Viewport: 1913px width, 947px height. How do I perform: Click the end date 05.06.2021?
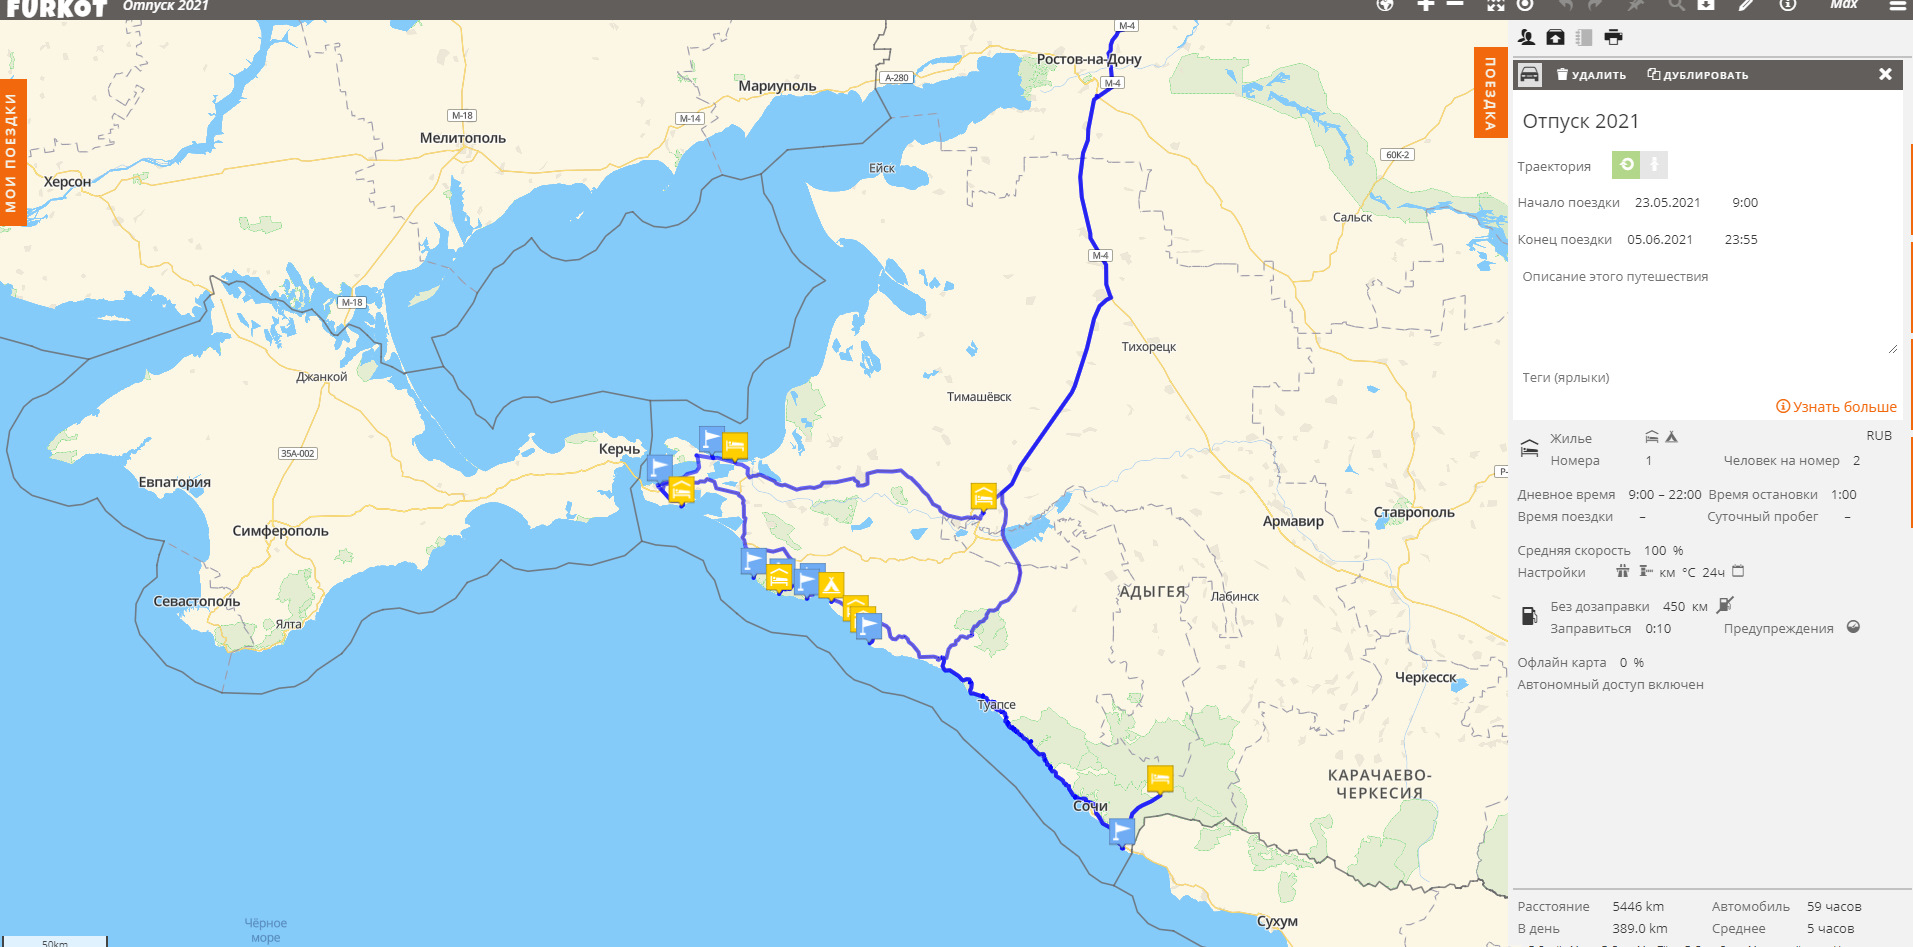pos(1660,239)
